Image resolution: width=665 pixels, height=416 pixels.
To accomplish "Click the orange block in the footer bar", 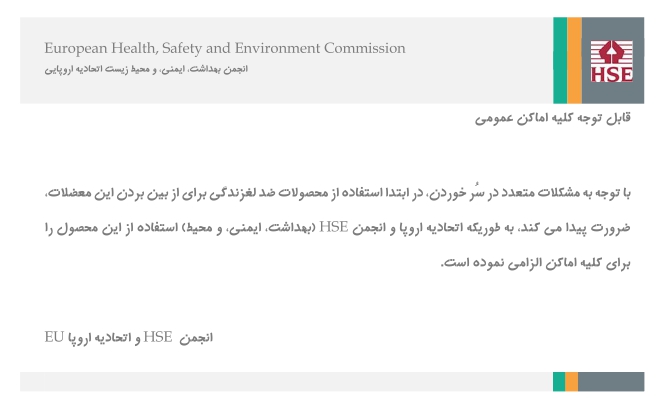I will (572, 381).
